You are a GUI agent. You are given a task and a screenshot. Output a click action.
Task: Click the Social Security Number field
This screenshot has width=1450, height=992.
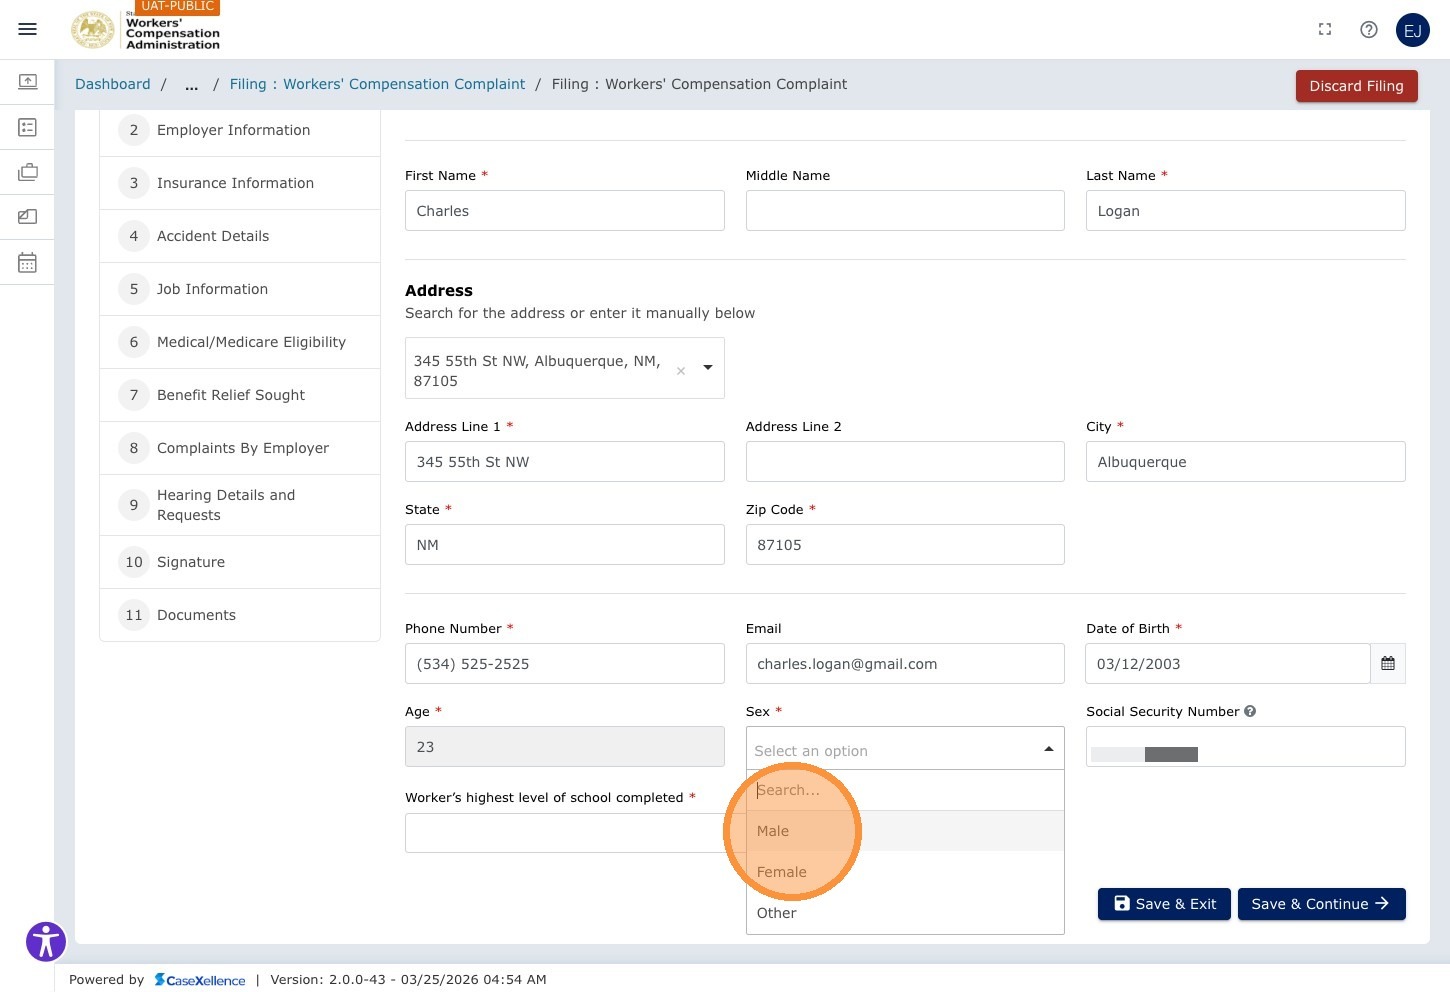coord(1245,747)
